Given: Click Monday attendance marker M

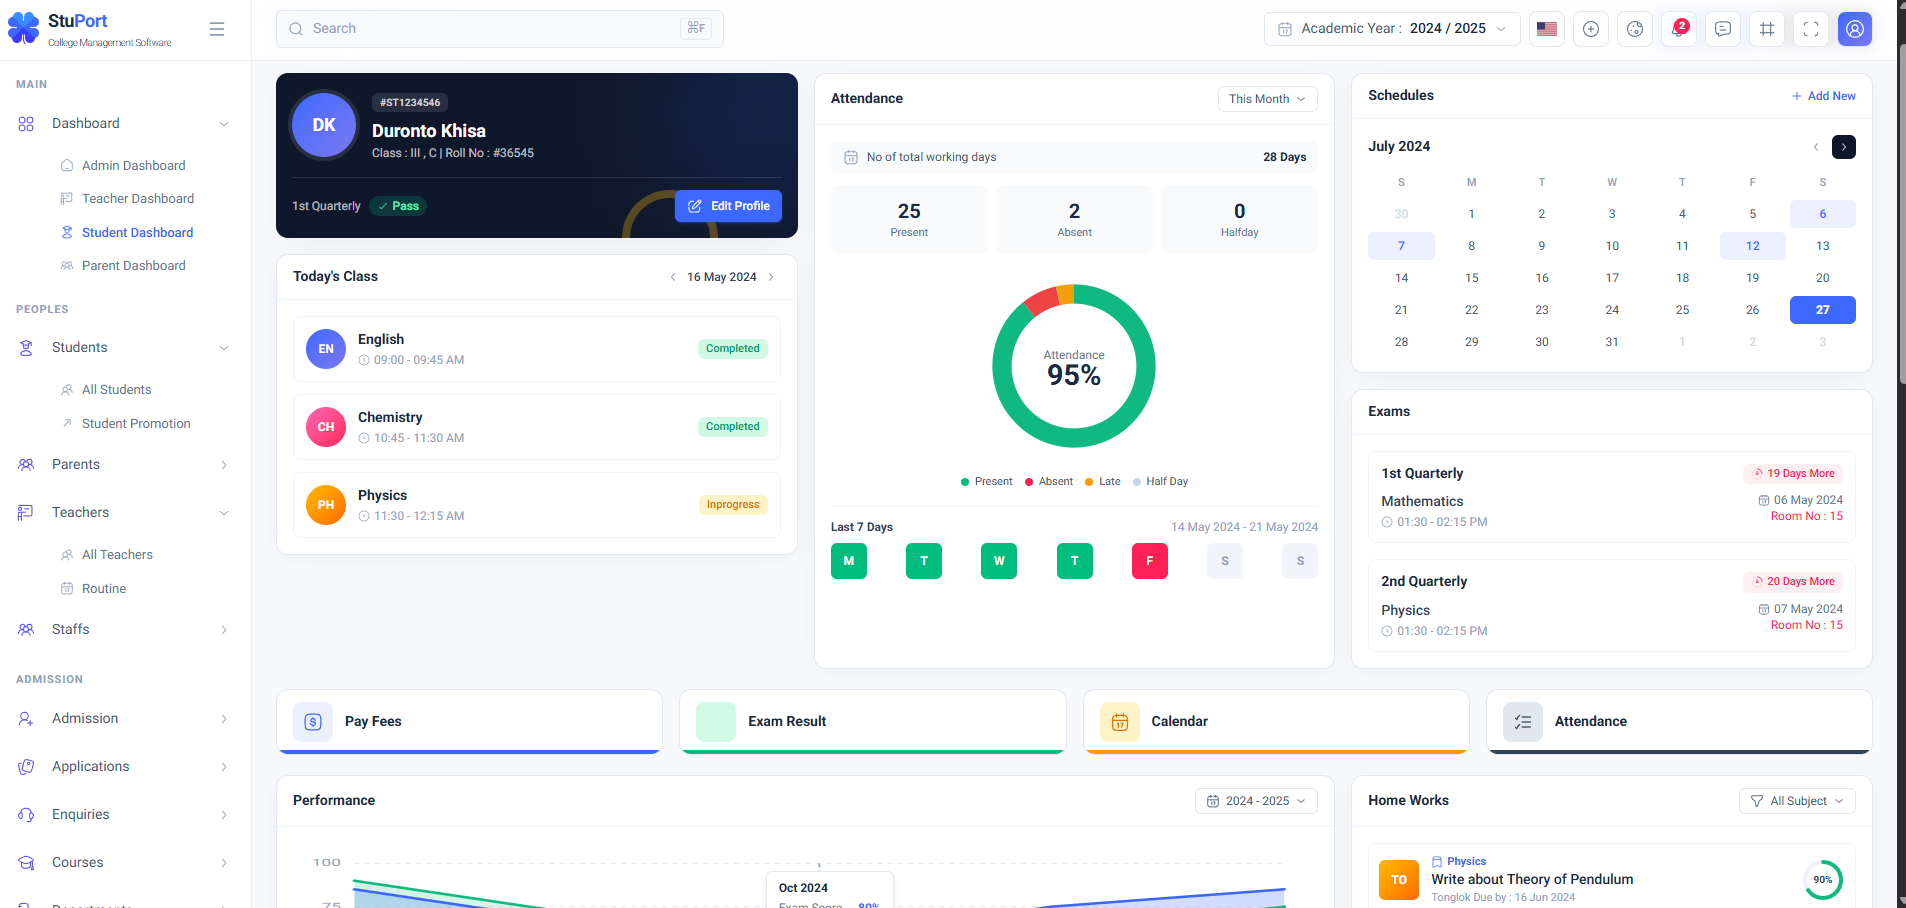Looking at the screenshot, I should click(849, 561).
